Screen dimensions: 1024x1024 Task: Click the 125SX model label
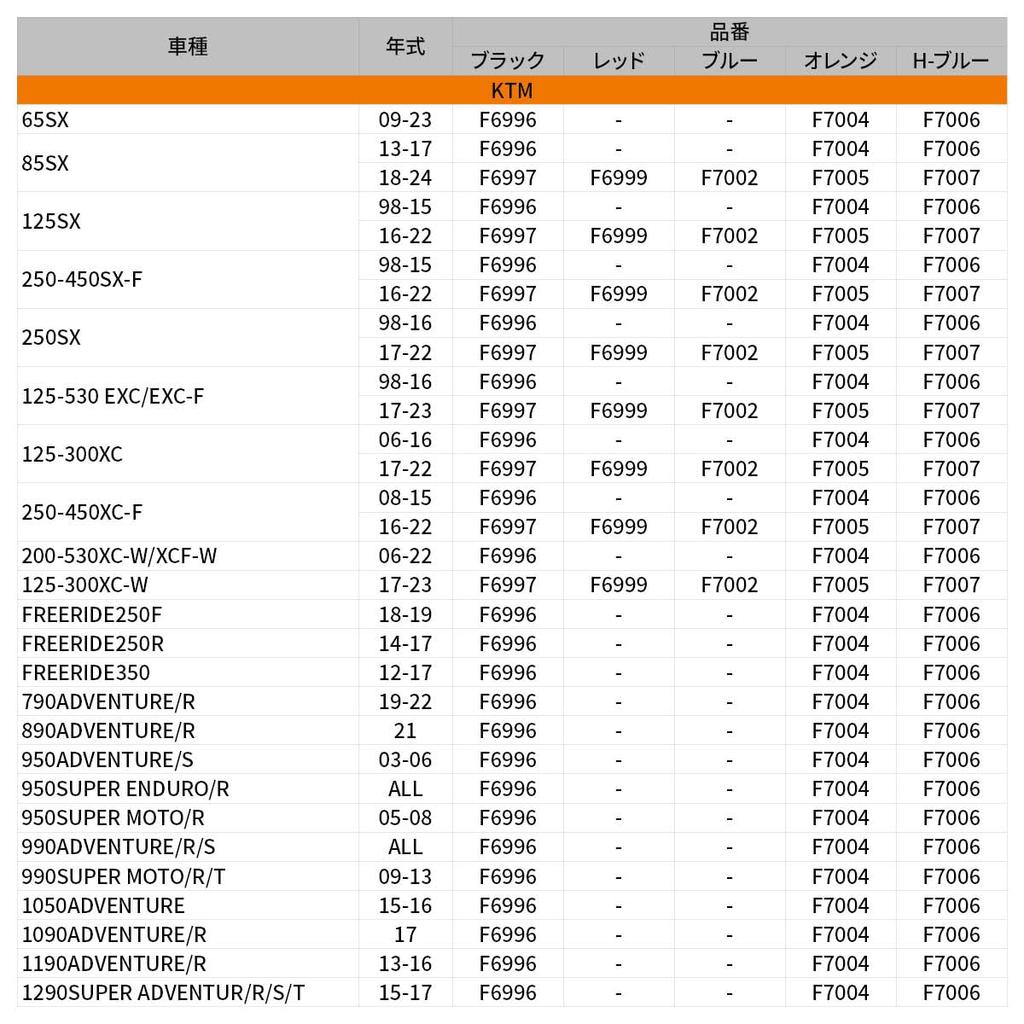coord(51,221)
